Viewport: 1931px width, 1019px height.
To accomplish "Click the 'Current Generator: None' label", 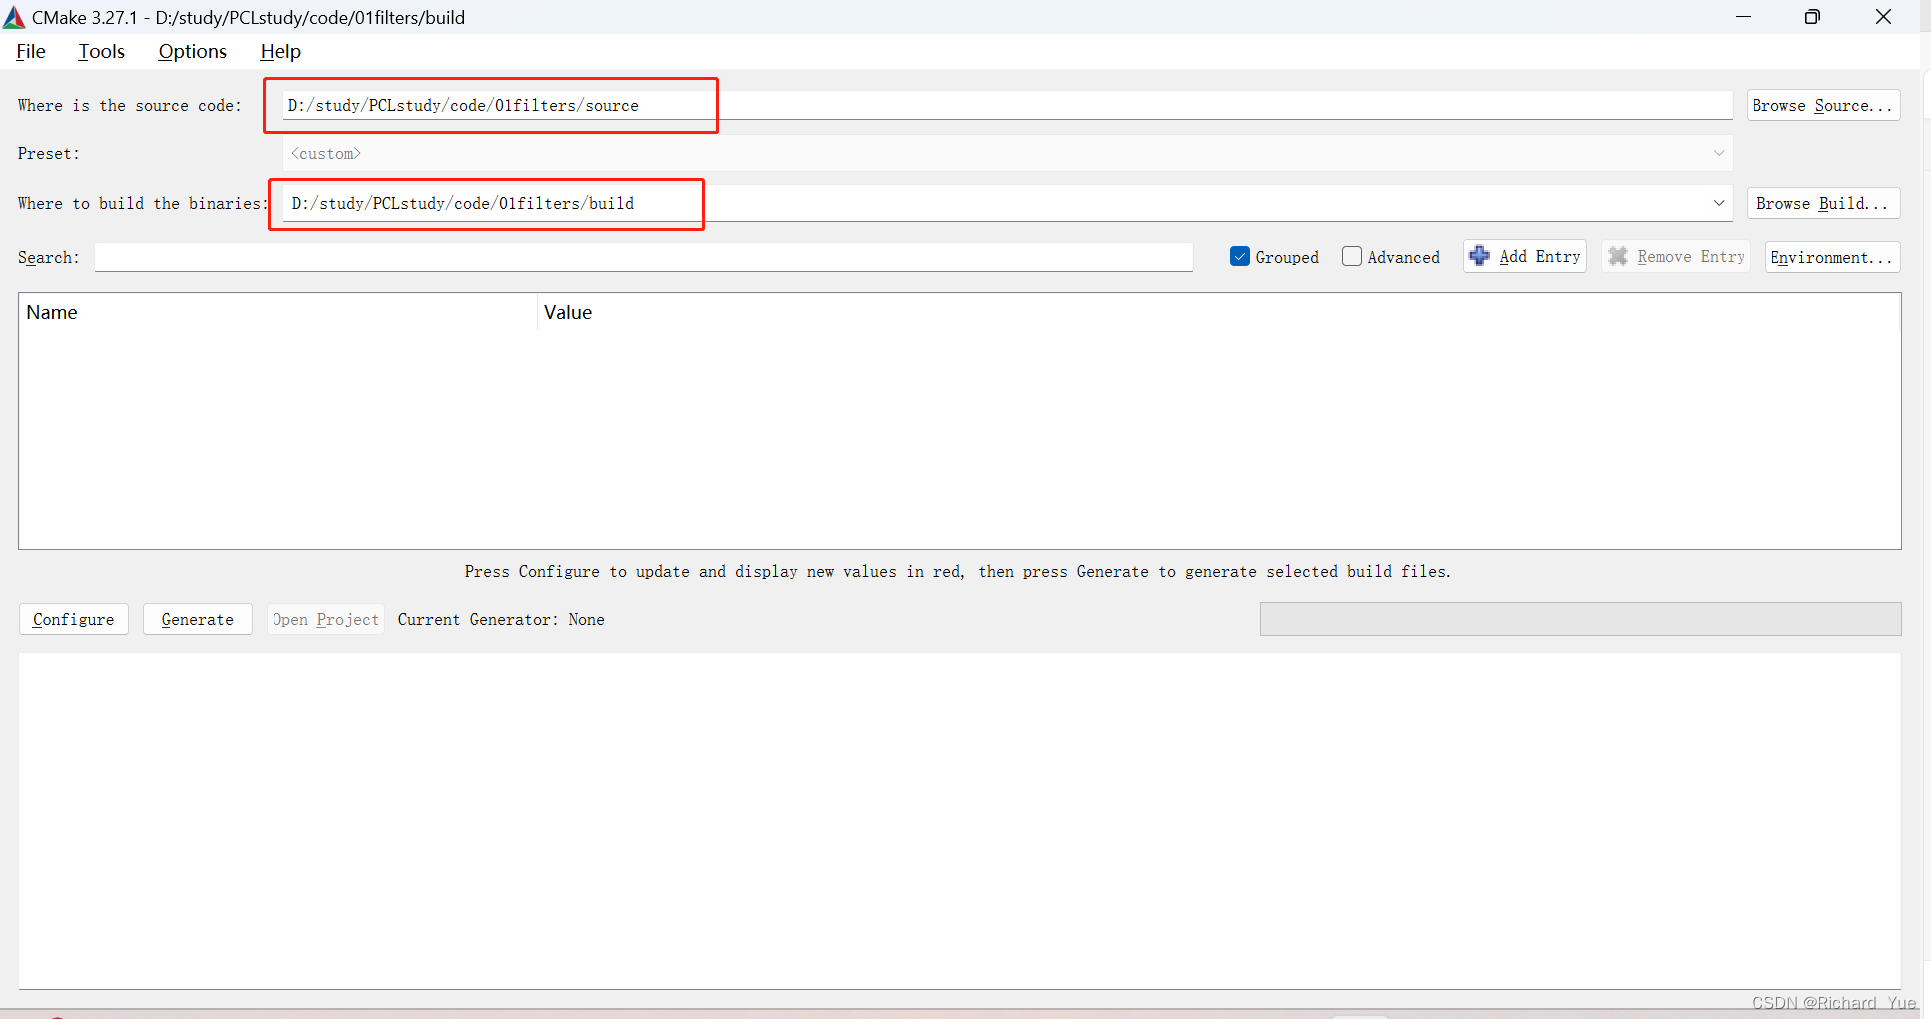I will click(501, 619).
